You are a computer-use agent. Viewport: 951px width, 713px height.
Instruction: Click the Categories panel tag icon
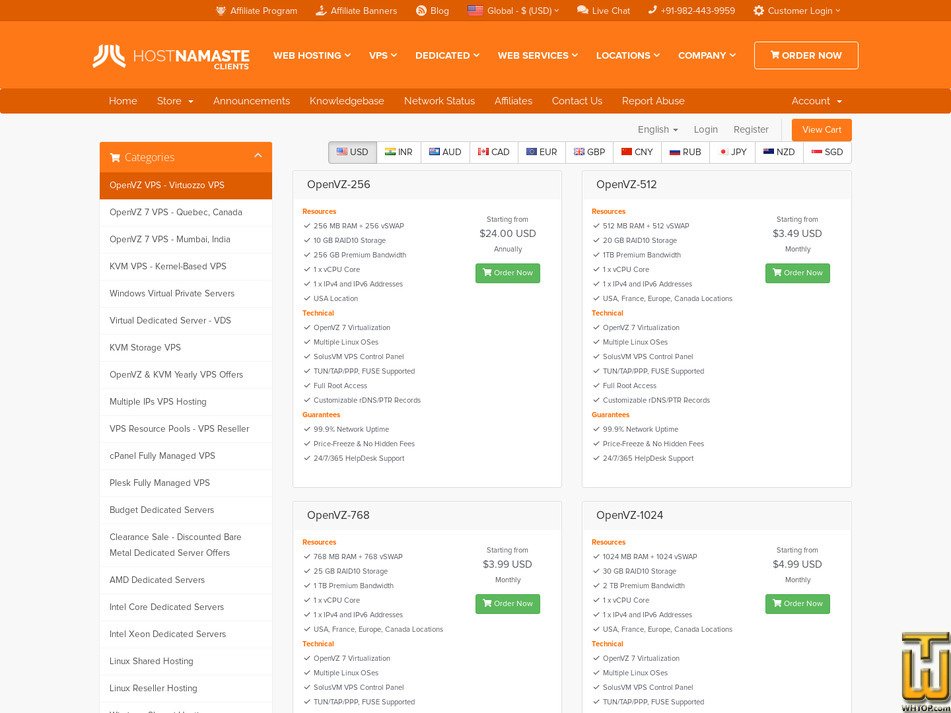click(x=114, y=158)
